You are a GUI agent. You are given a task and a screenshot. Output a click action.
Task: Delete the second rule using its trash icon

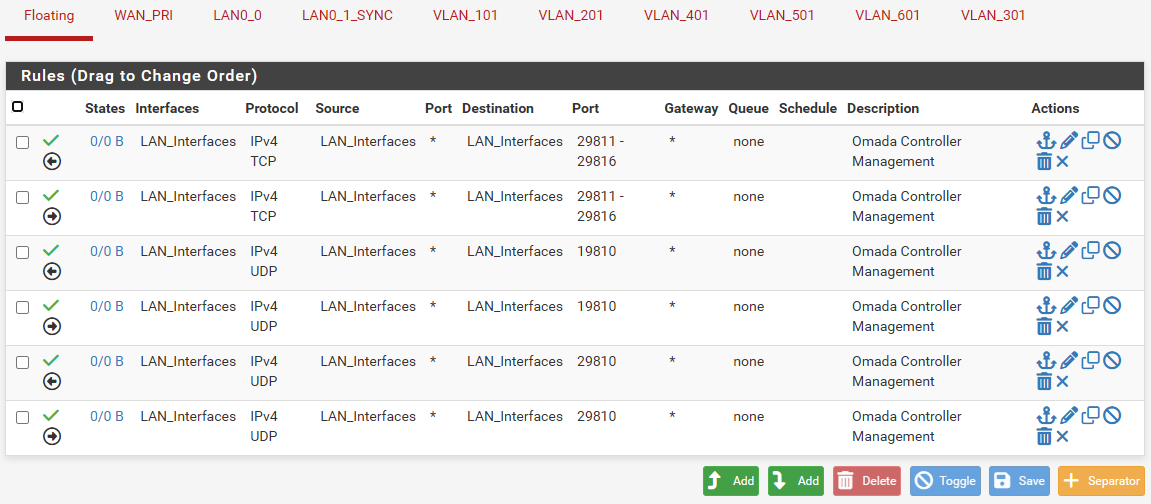[x=1044, y=216]
